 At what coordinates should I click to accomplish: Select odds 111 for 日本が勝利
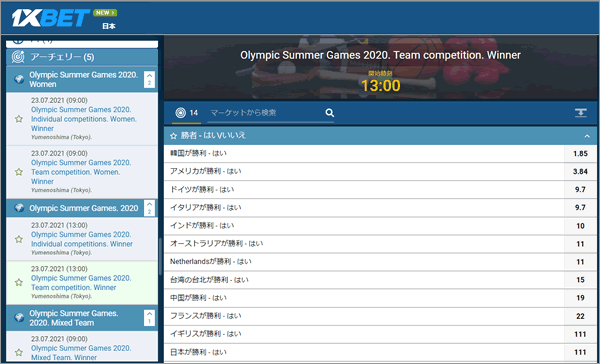[x=580, y=352]
